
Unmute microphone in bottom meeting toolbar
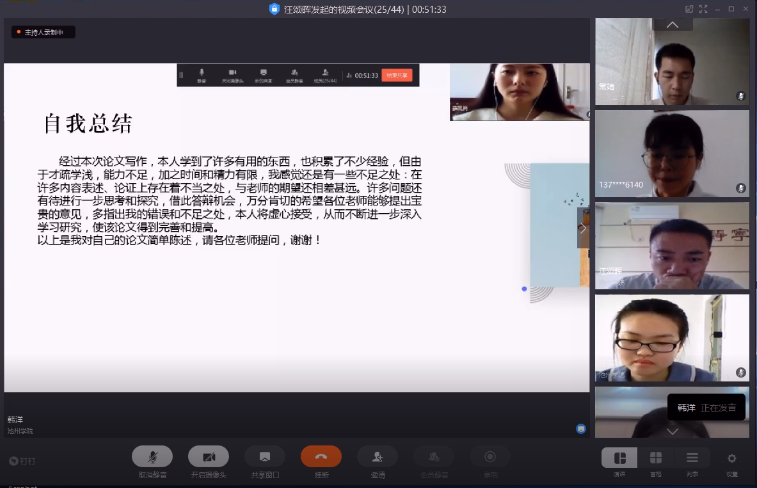click(152, 457)
